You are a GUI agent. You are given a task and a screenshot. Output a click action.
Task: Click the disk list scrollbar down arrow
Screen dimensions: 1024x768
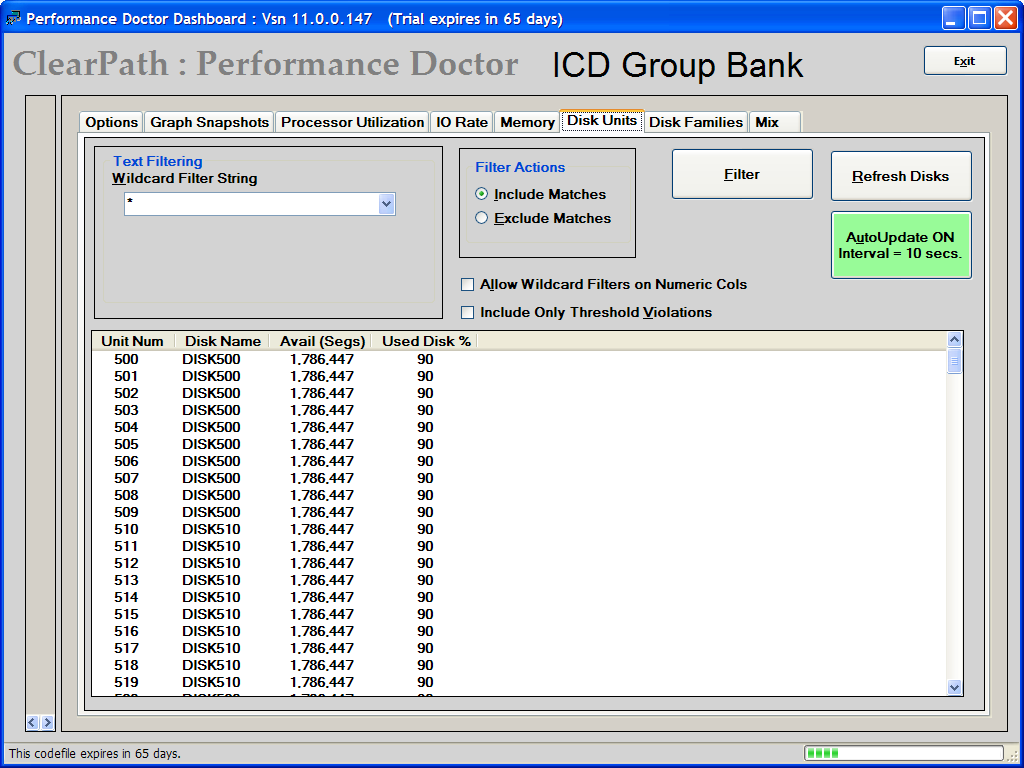(x=954, y=687)
